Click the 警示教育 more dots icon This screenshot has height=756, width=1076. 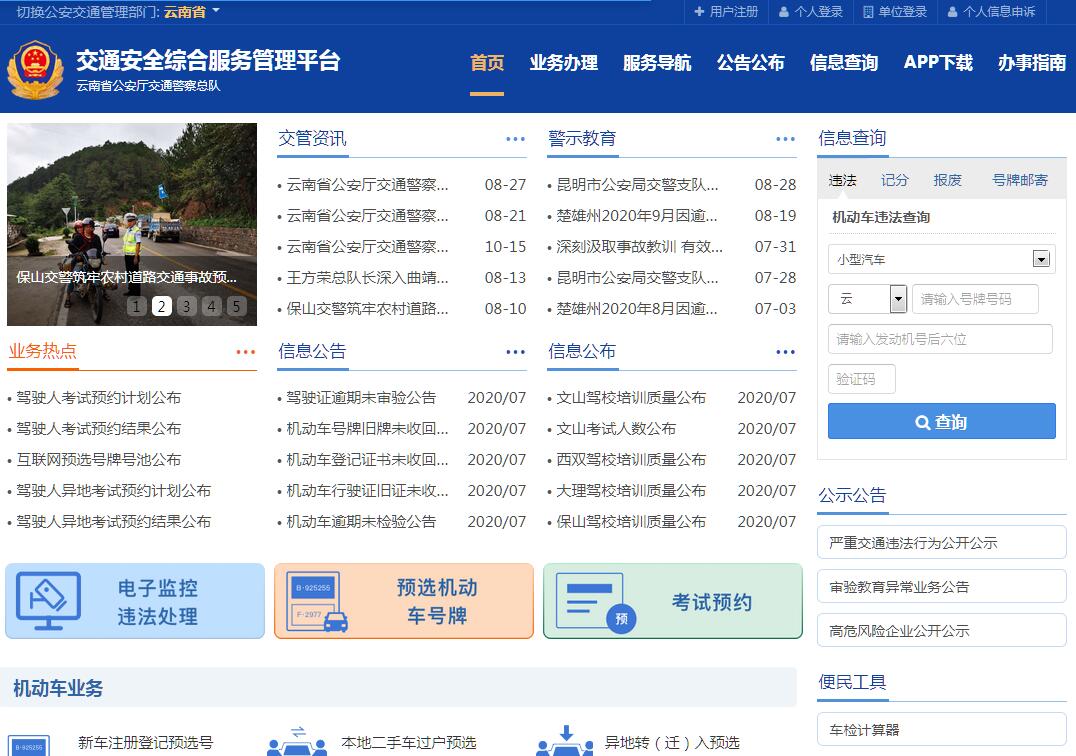(x=785, y=139)
